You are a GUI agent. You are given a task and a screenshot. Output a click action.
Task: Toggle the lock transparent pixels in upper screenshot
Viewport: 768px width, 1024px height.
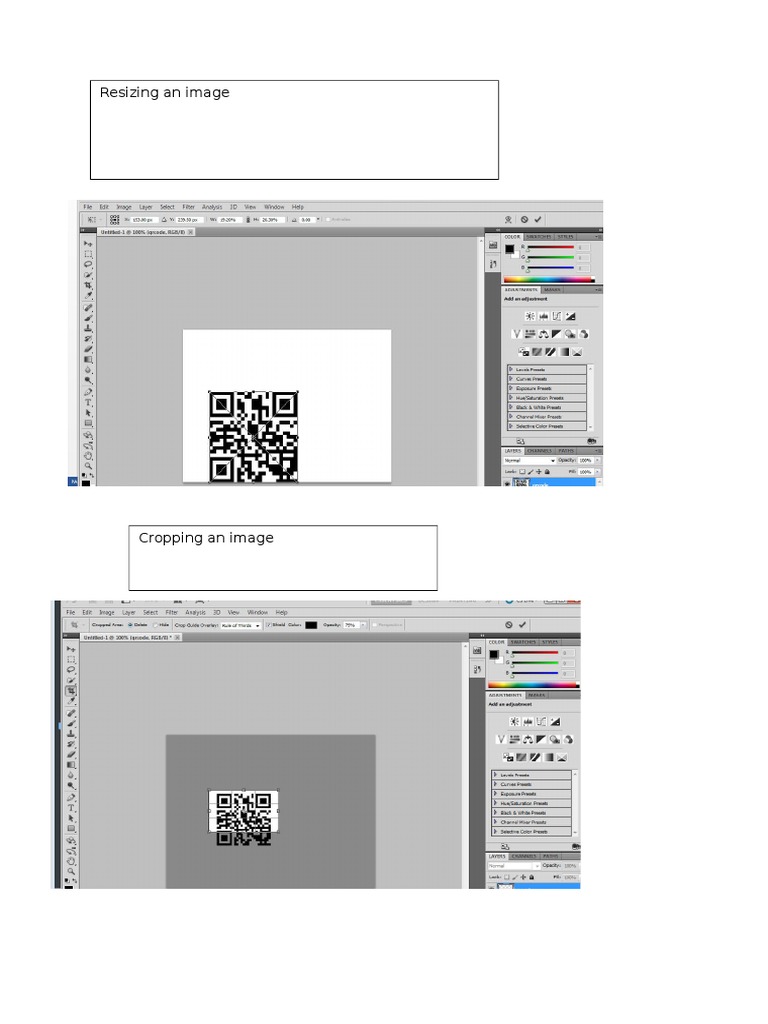(522, 472)
